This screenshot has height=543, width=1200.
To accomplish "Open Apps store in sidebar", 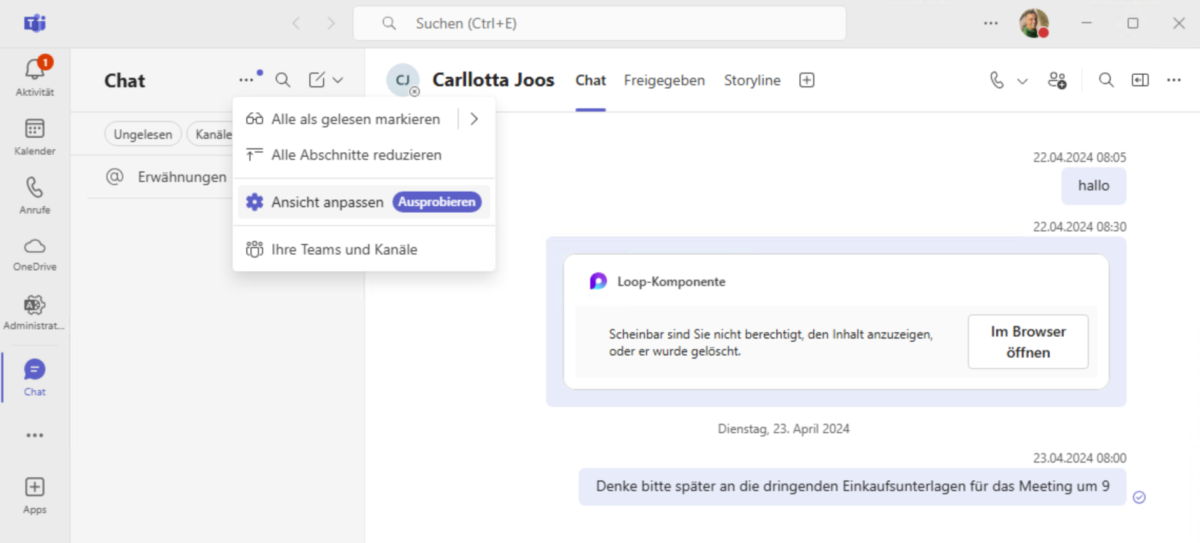I will 35,495.
